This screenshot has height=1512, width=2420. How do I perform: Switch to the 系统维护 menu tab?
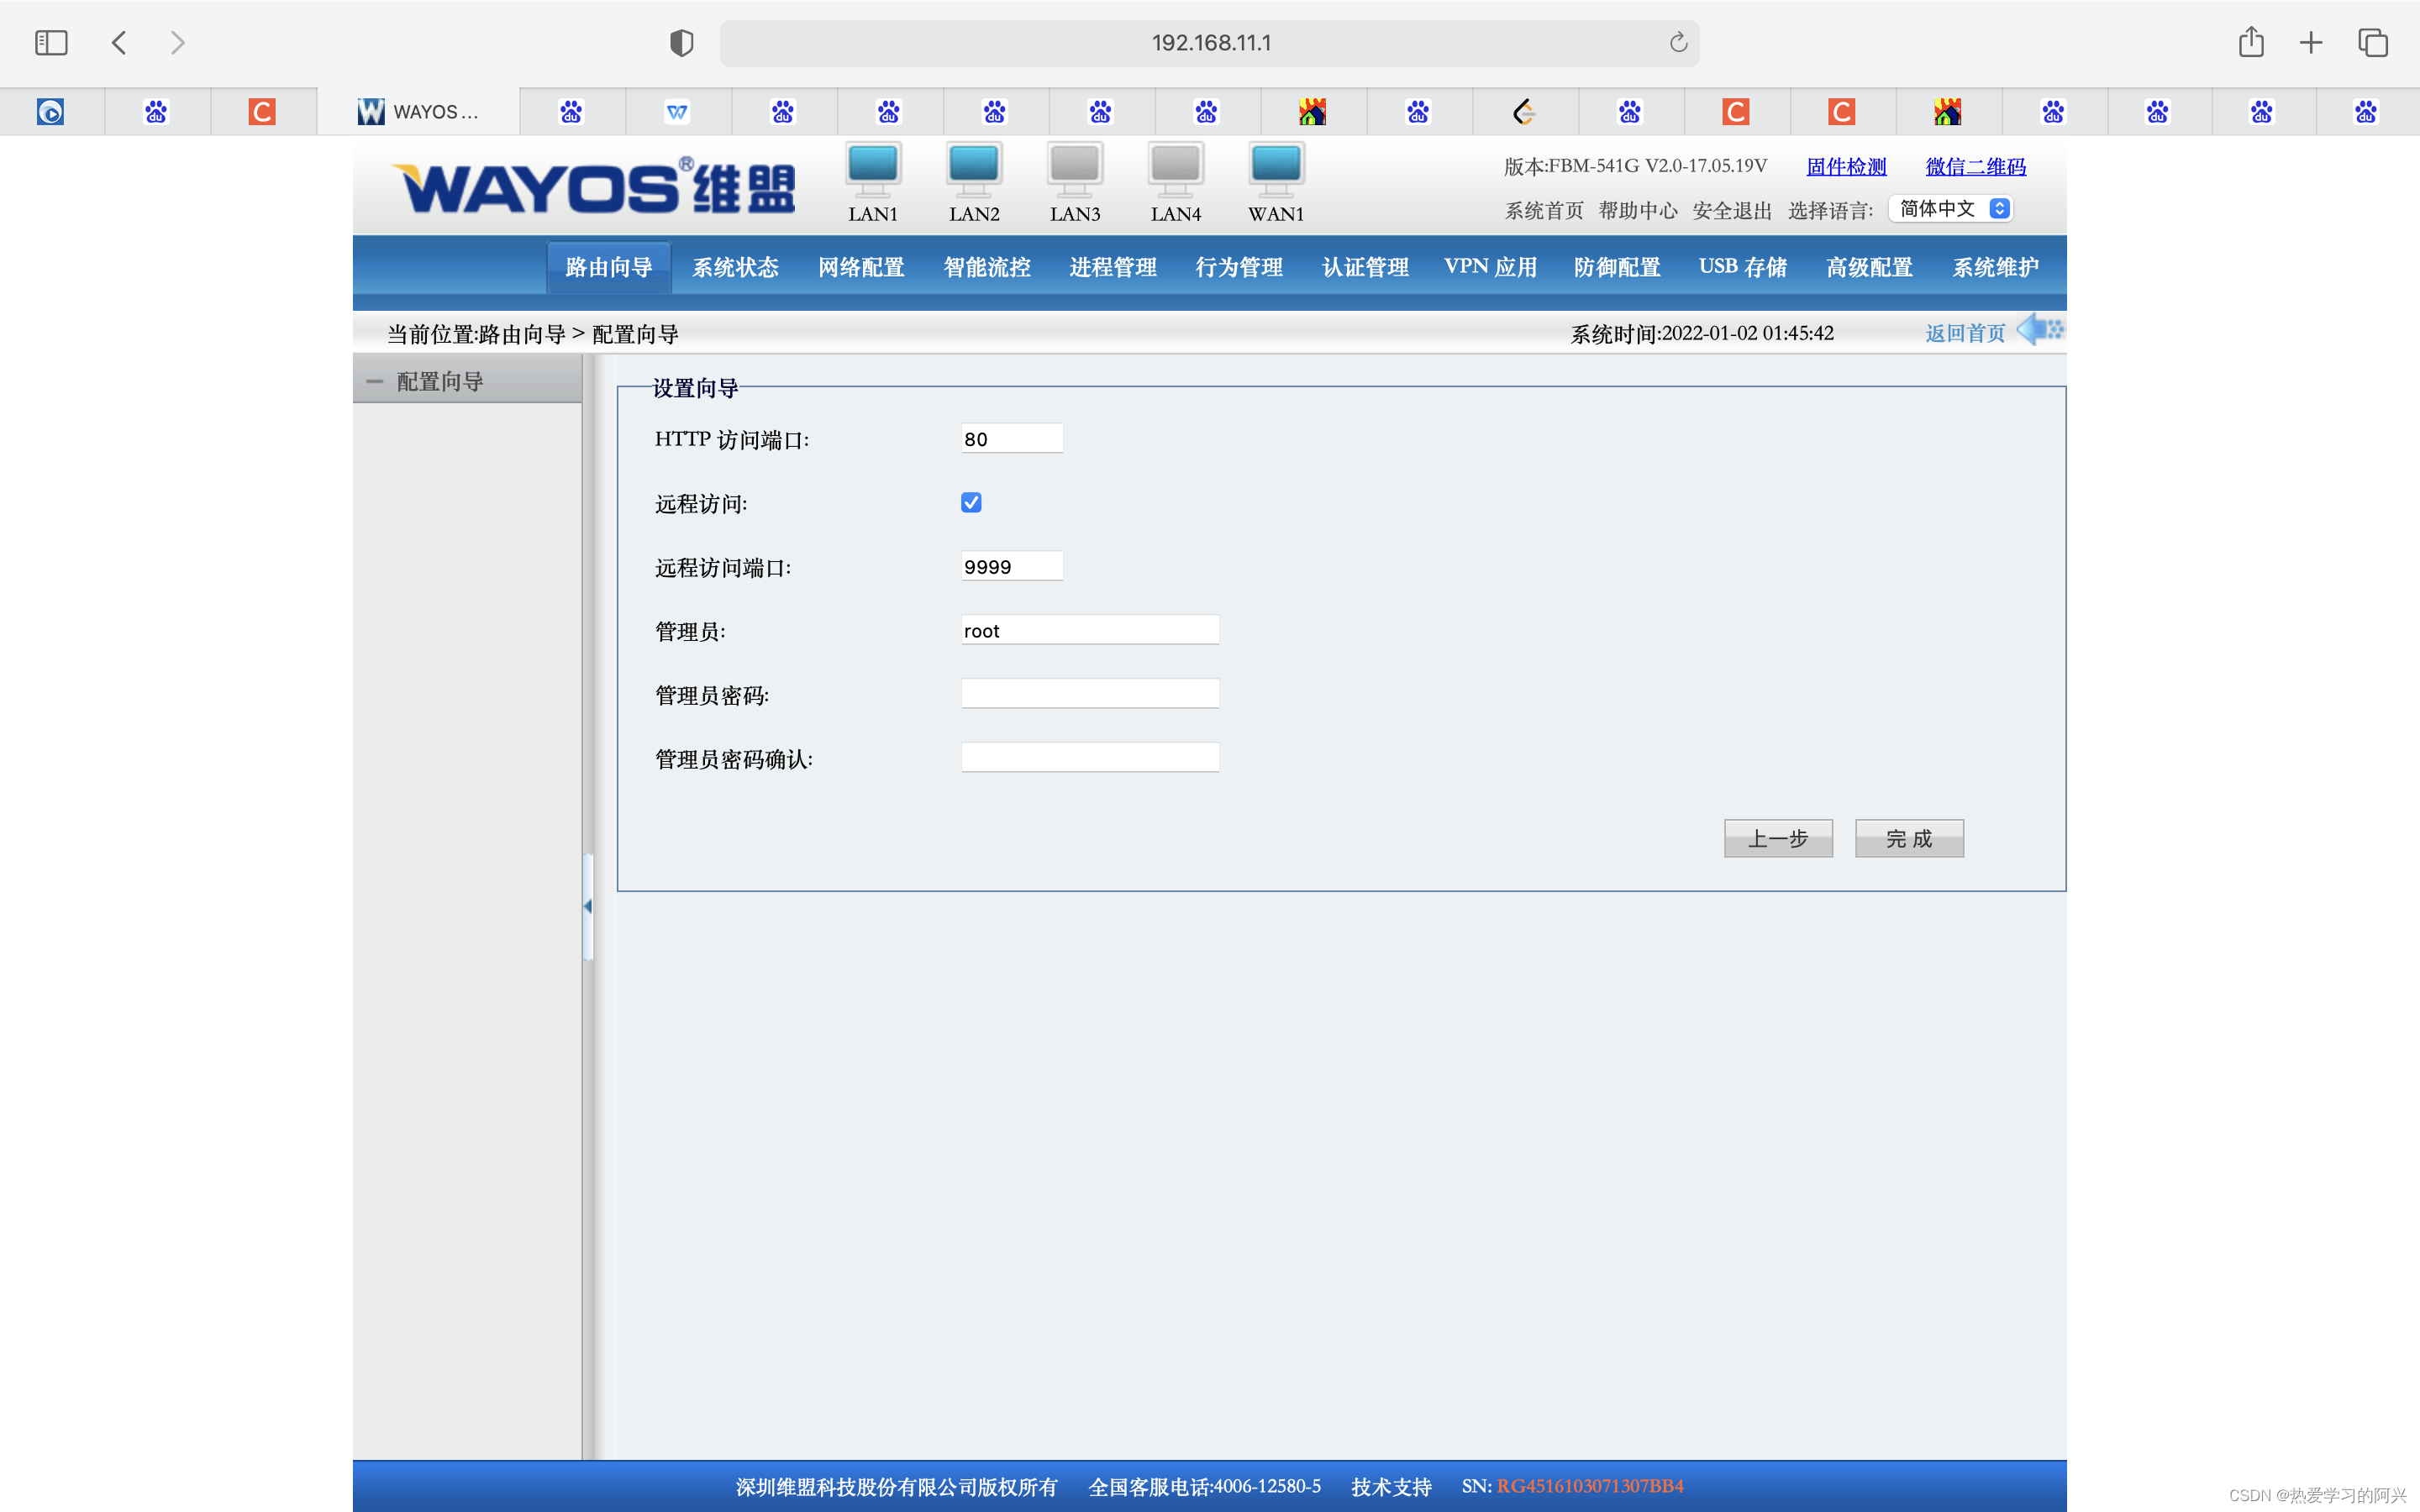click(1995, 267)
